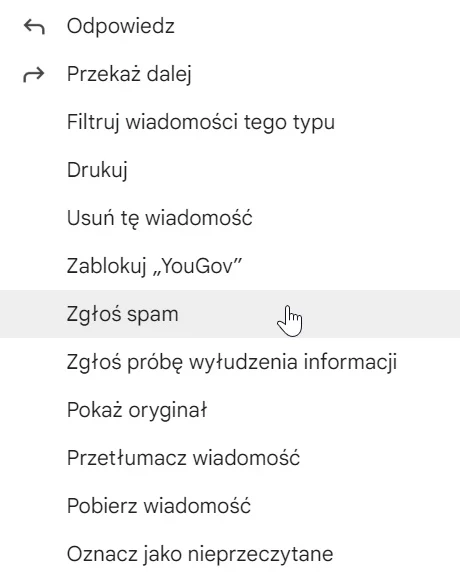Block the sender YouGov
The width and height of the screenshot is (460, 579).
pos(230,266)
